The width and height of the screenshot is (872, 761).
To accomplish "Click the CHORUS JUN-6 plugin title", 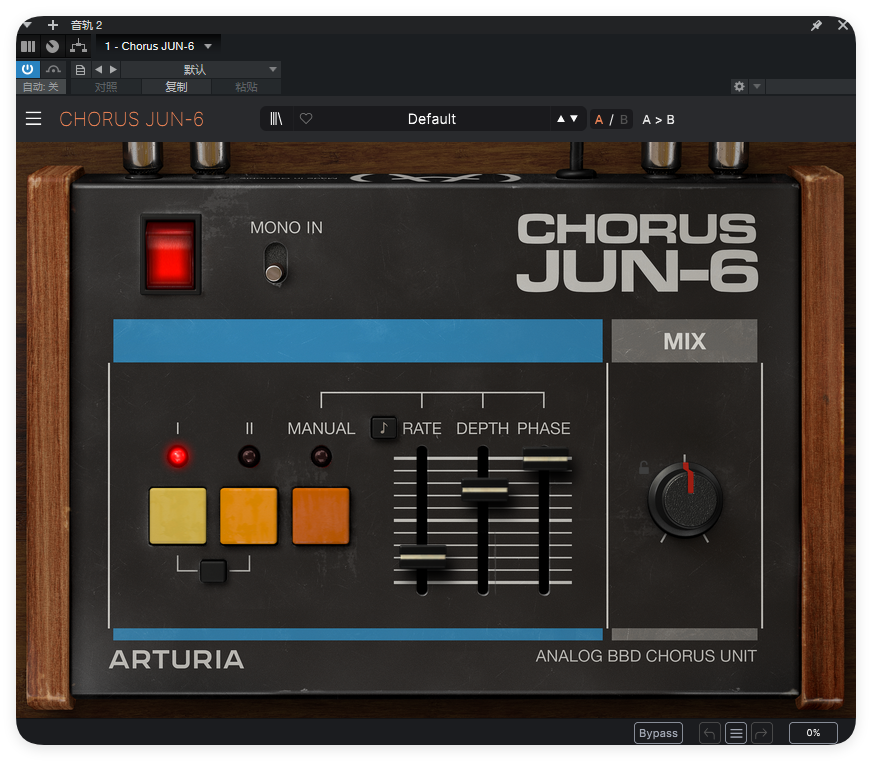I will 132,119.
